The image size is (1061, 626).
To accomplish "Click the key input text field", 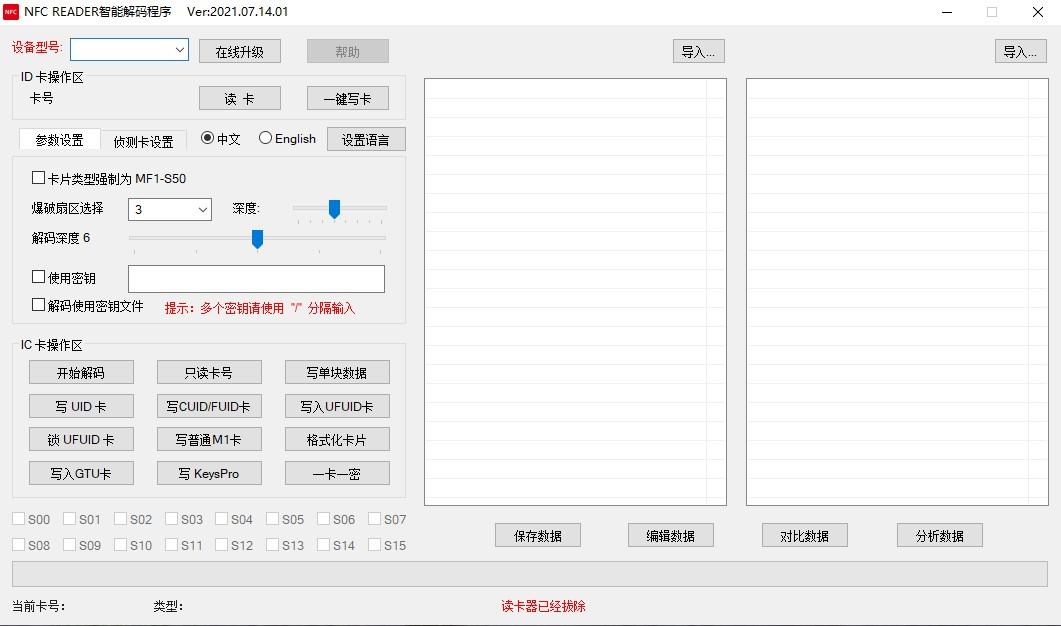I will (256, 279).
